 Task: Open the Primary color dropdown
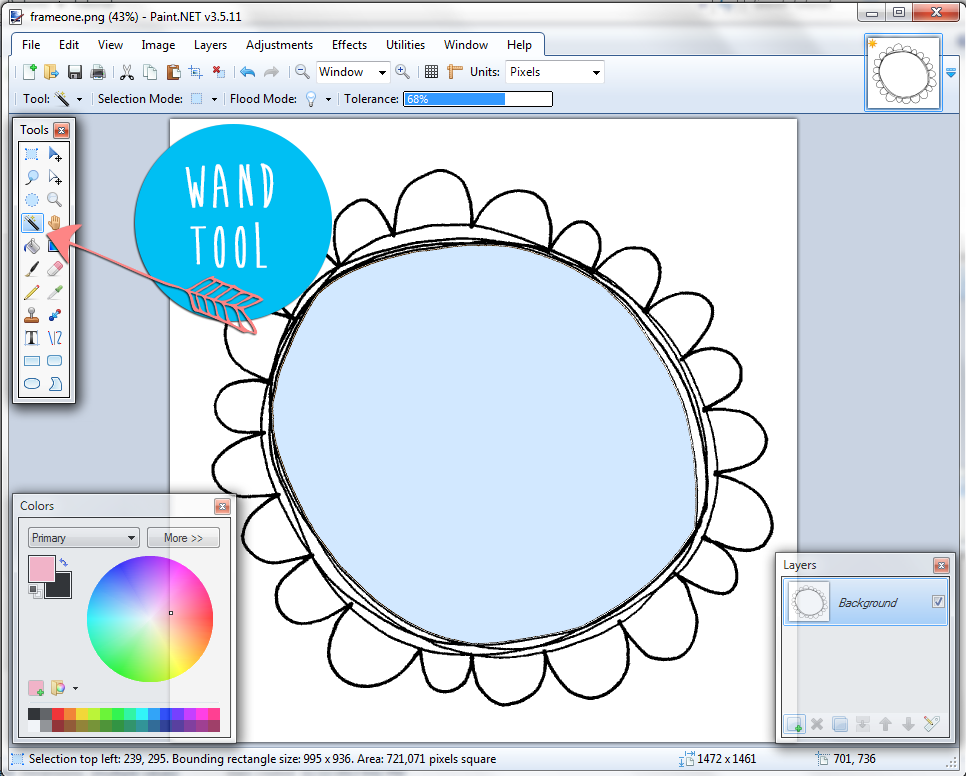coord(83,538)
